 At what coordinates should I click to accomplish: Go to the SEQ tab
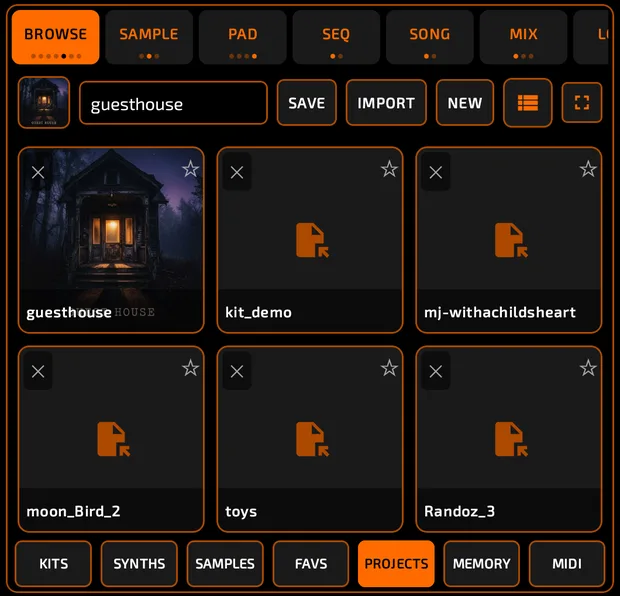(x=336, y=37)
